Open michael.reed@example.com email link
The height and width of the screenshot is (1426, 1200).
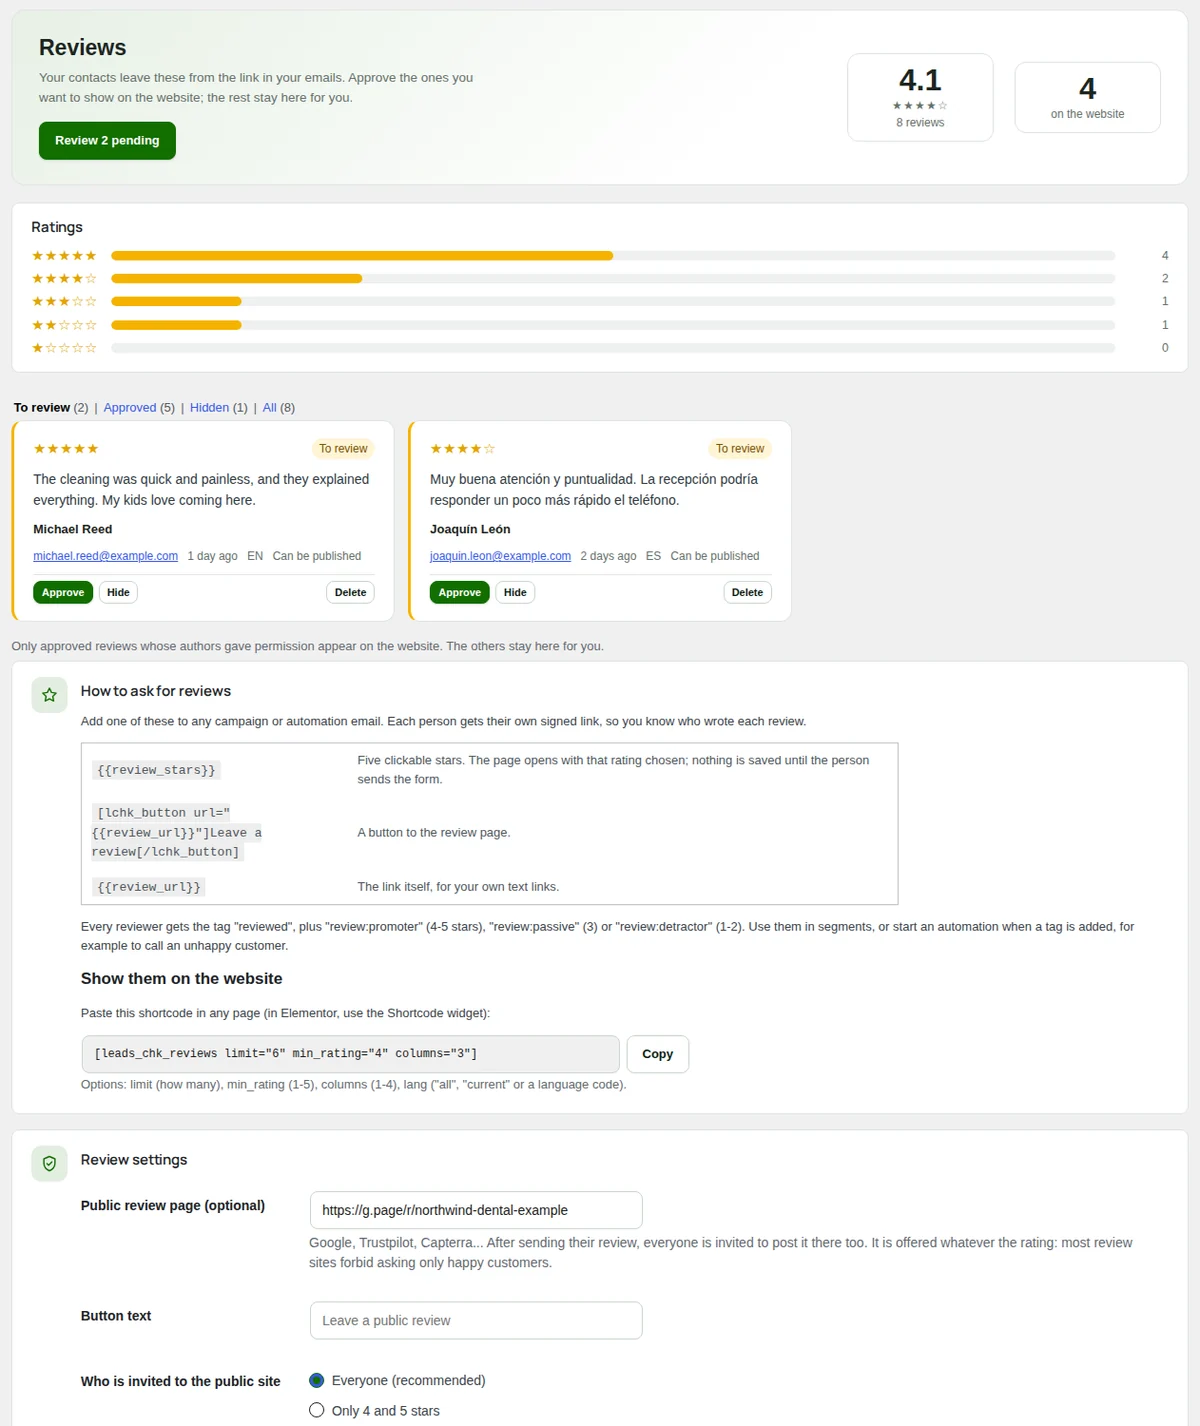[105, 556]
